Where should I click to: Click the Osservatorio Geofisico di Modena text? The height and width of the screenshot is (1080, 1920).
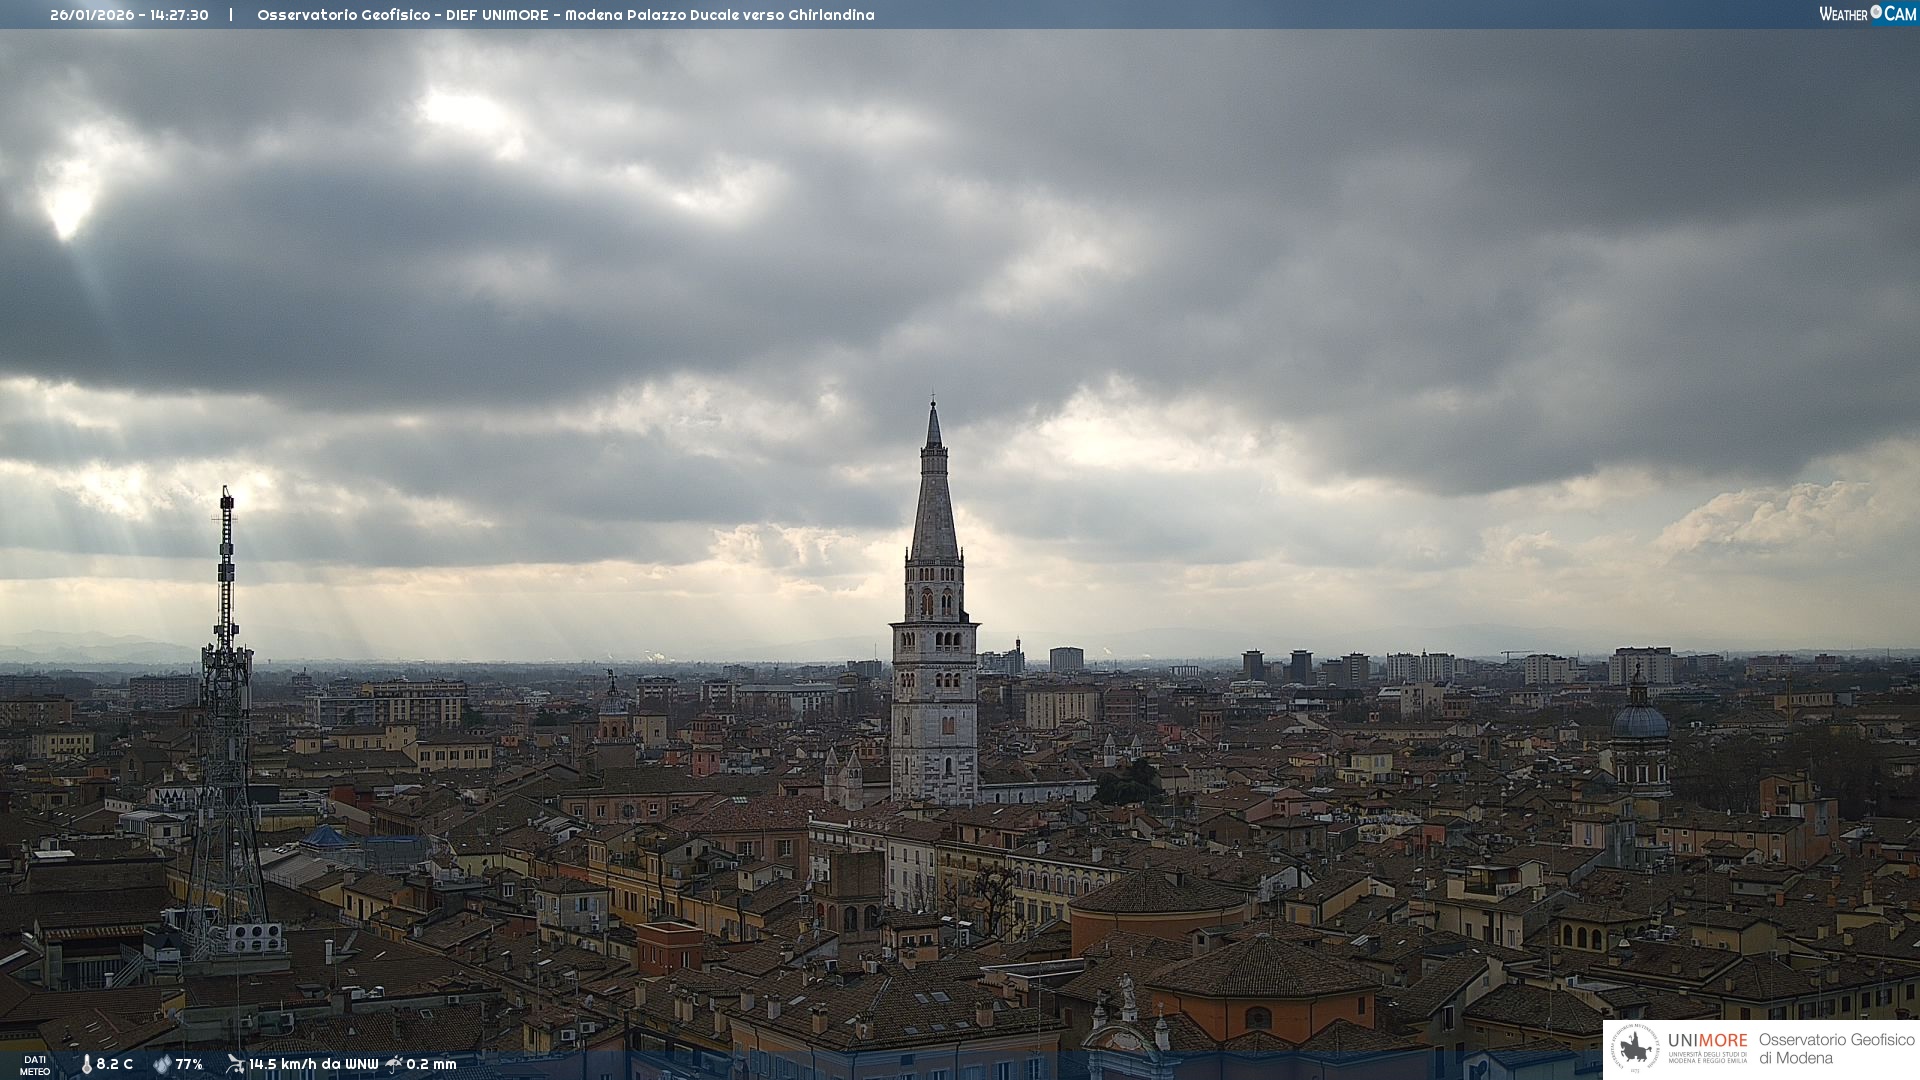tap(1836, 1049)
